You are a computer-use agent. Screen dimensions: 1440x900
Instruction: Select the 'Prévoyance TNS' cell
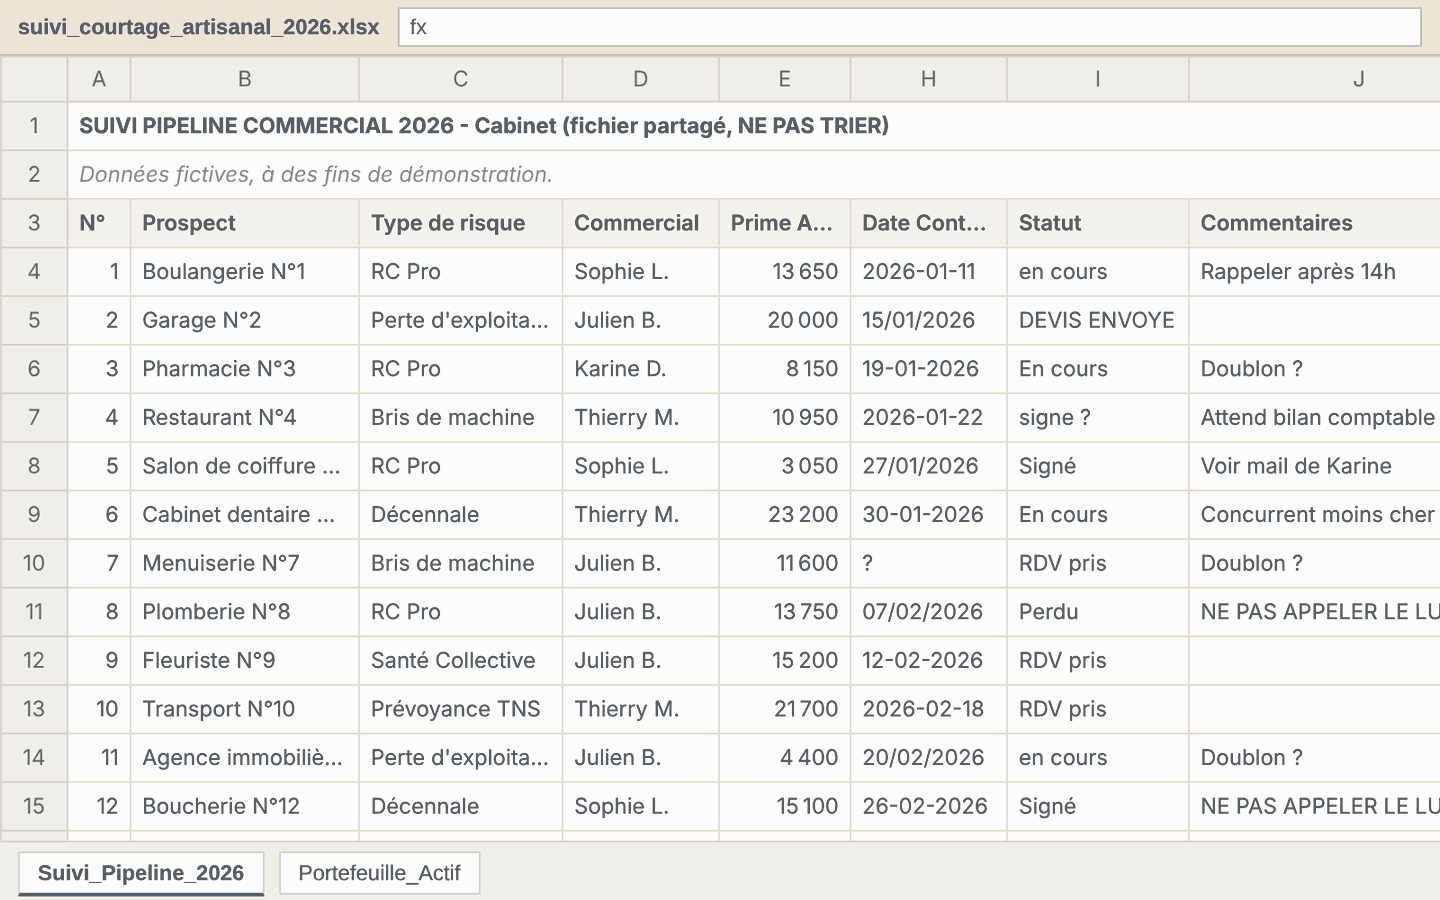click(x=461, y=709)
